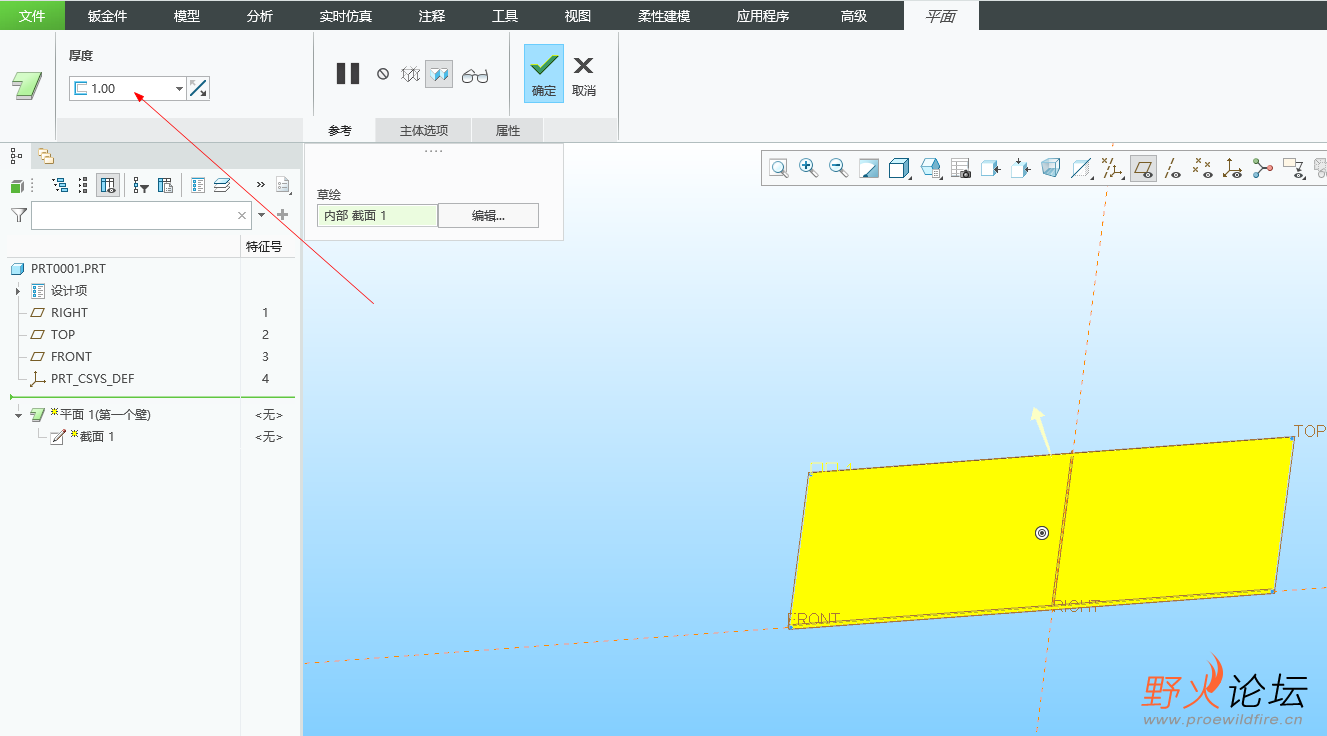Viewport: 1327px width, 736px height.
Task: Open the 属性 panel tab
Action: pyautogui.click(x=508, y=130)
